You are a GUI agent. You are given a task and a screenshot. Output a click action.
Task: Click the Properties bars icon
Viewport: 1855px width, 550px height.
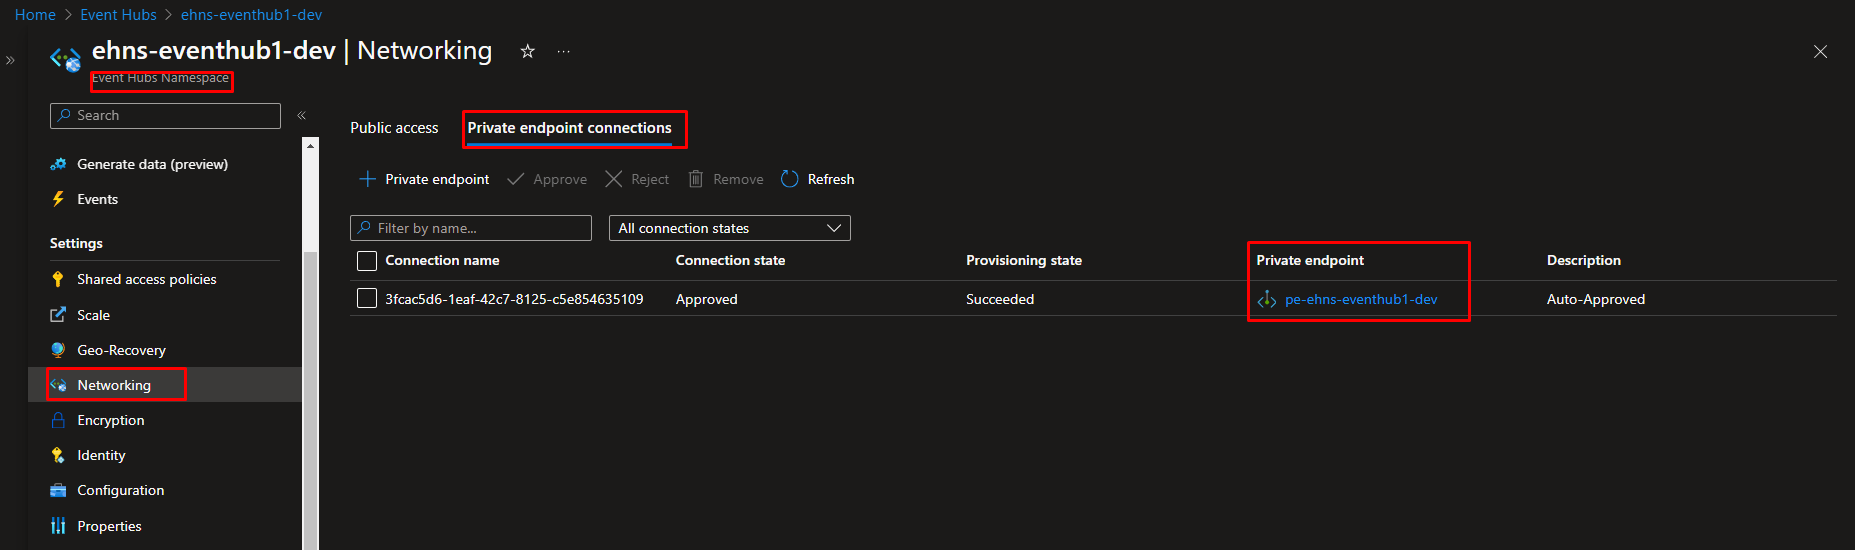click(58, 526)
